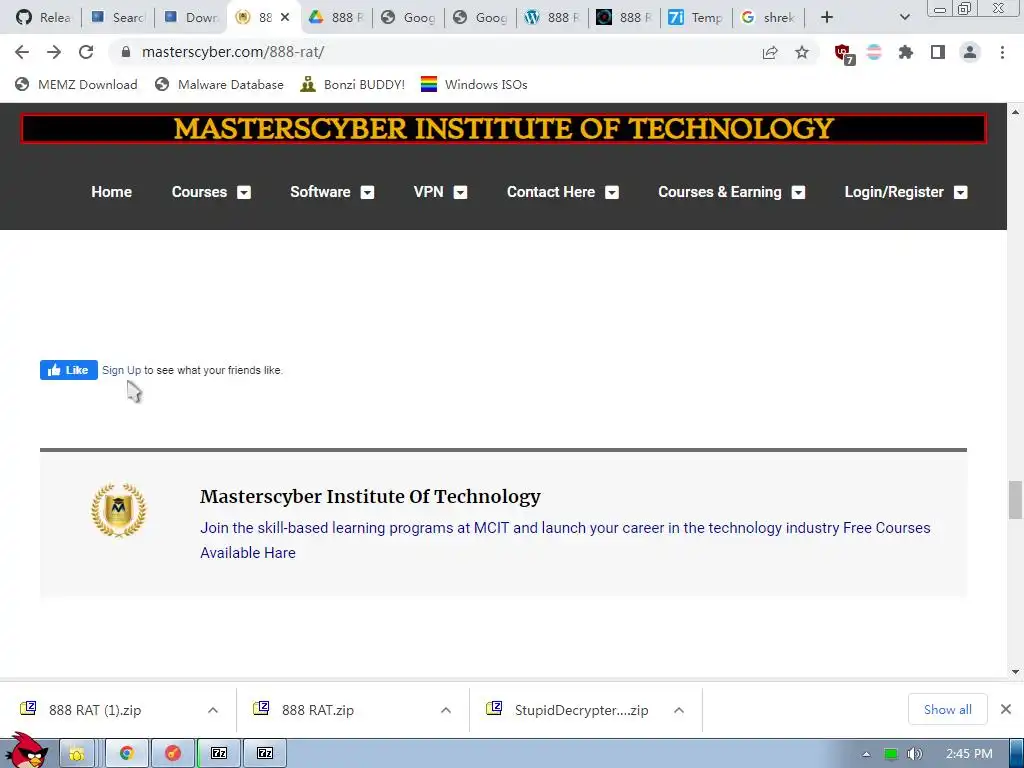Click the 2:45 PM clock
This screenshot has width=1024, height=768.
[x=969, y=754]
